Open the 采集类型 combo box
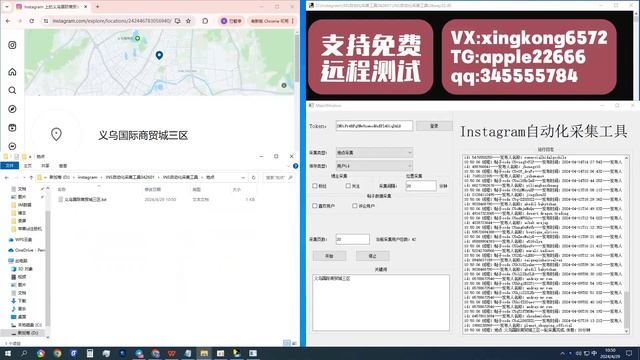This screenshot has height=360, width=640. [x=374, y=153]
